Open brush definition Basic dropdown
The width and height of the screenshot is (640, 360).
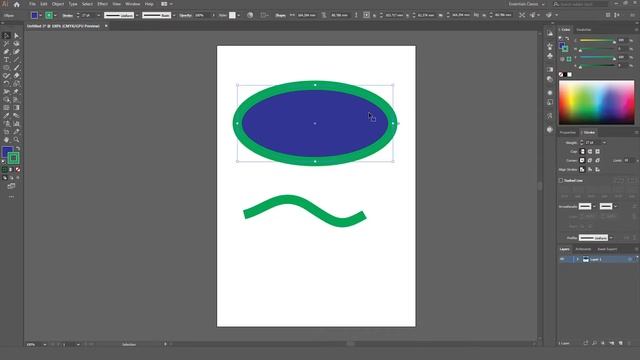[174, 16]
